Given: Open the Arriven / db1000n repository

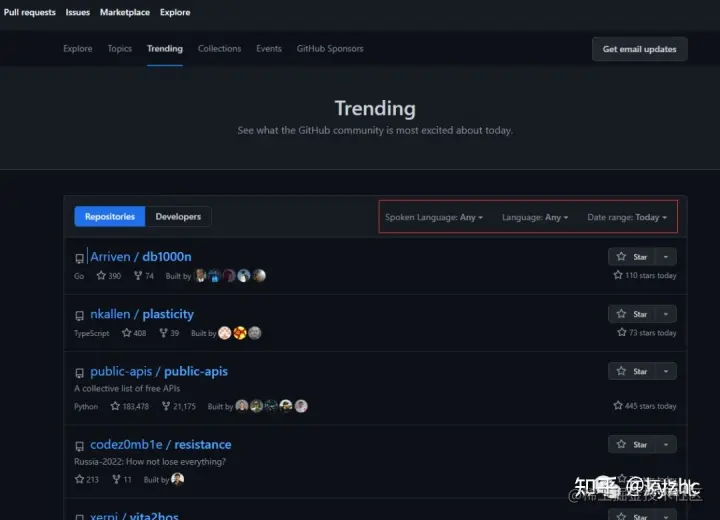Looking at the screenshot, I should click(x=141, y=257).
